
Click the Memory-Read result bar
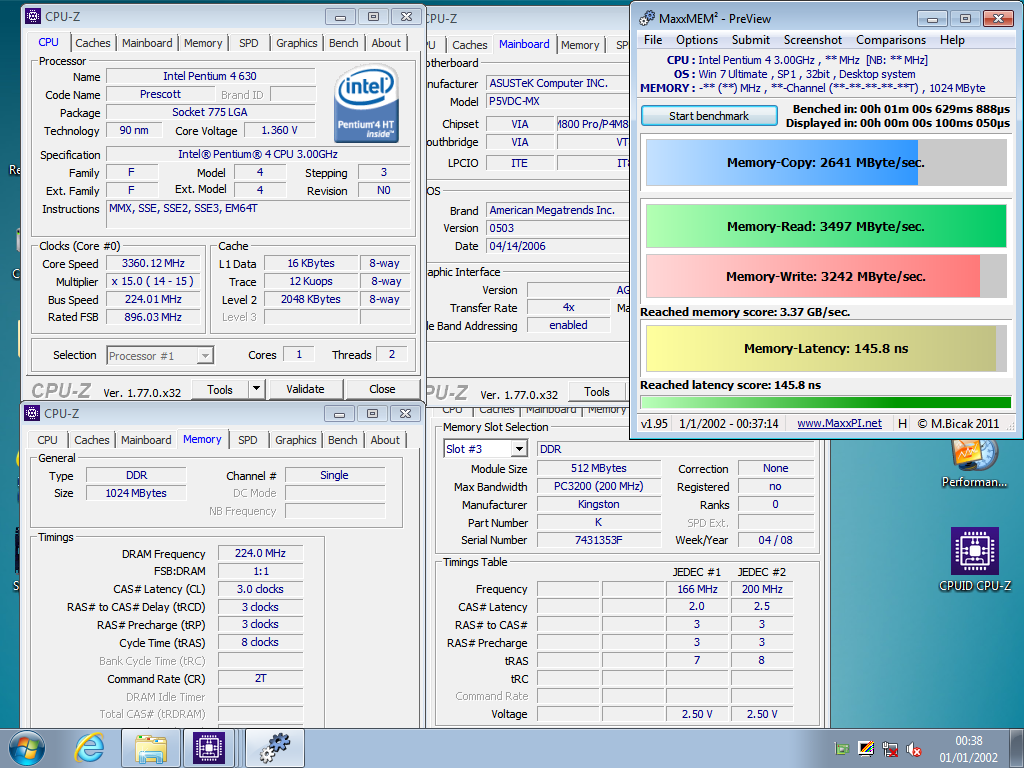[826, 226]
